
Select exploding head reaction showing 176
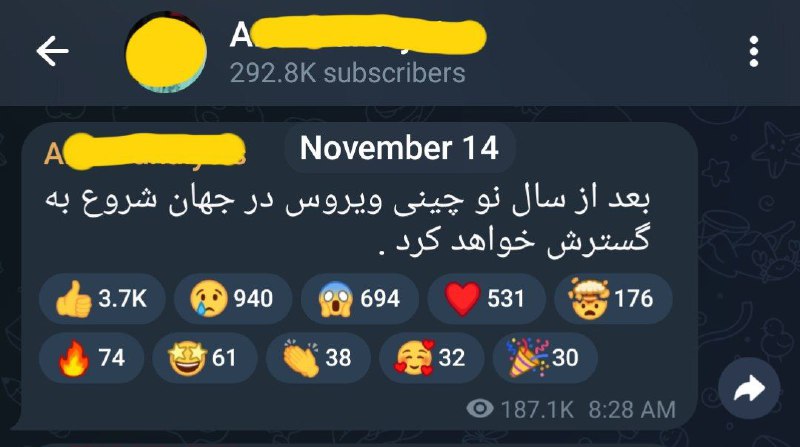(613, 299)
